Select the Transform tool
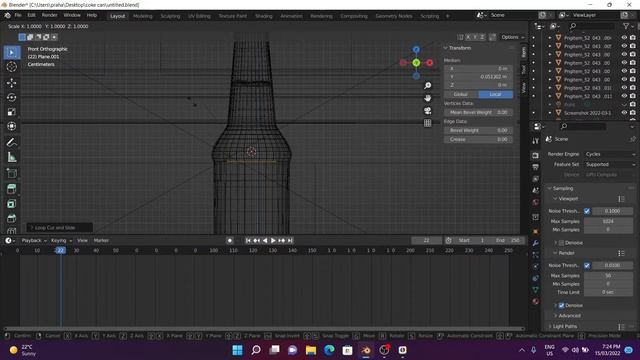Viewport: 640px width, 360px height. click(x=11, y=126)
